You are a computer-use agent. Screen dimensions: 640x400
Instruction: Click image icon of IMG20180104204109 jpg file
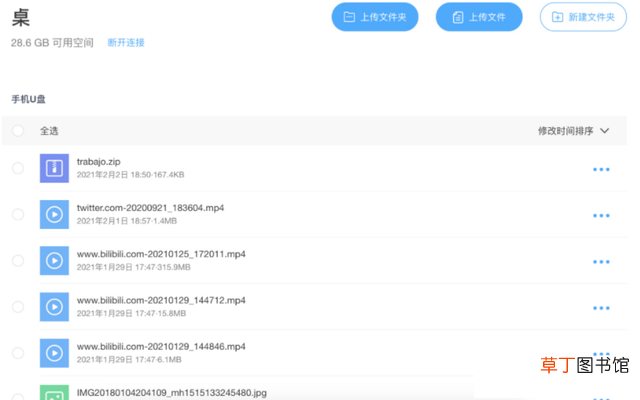[x=54, y=393]
